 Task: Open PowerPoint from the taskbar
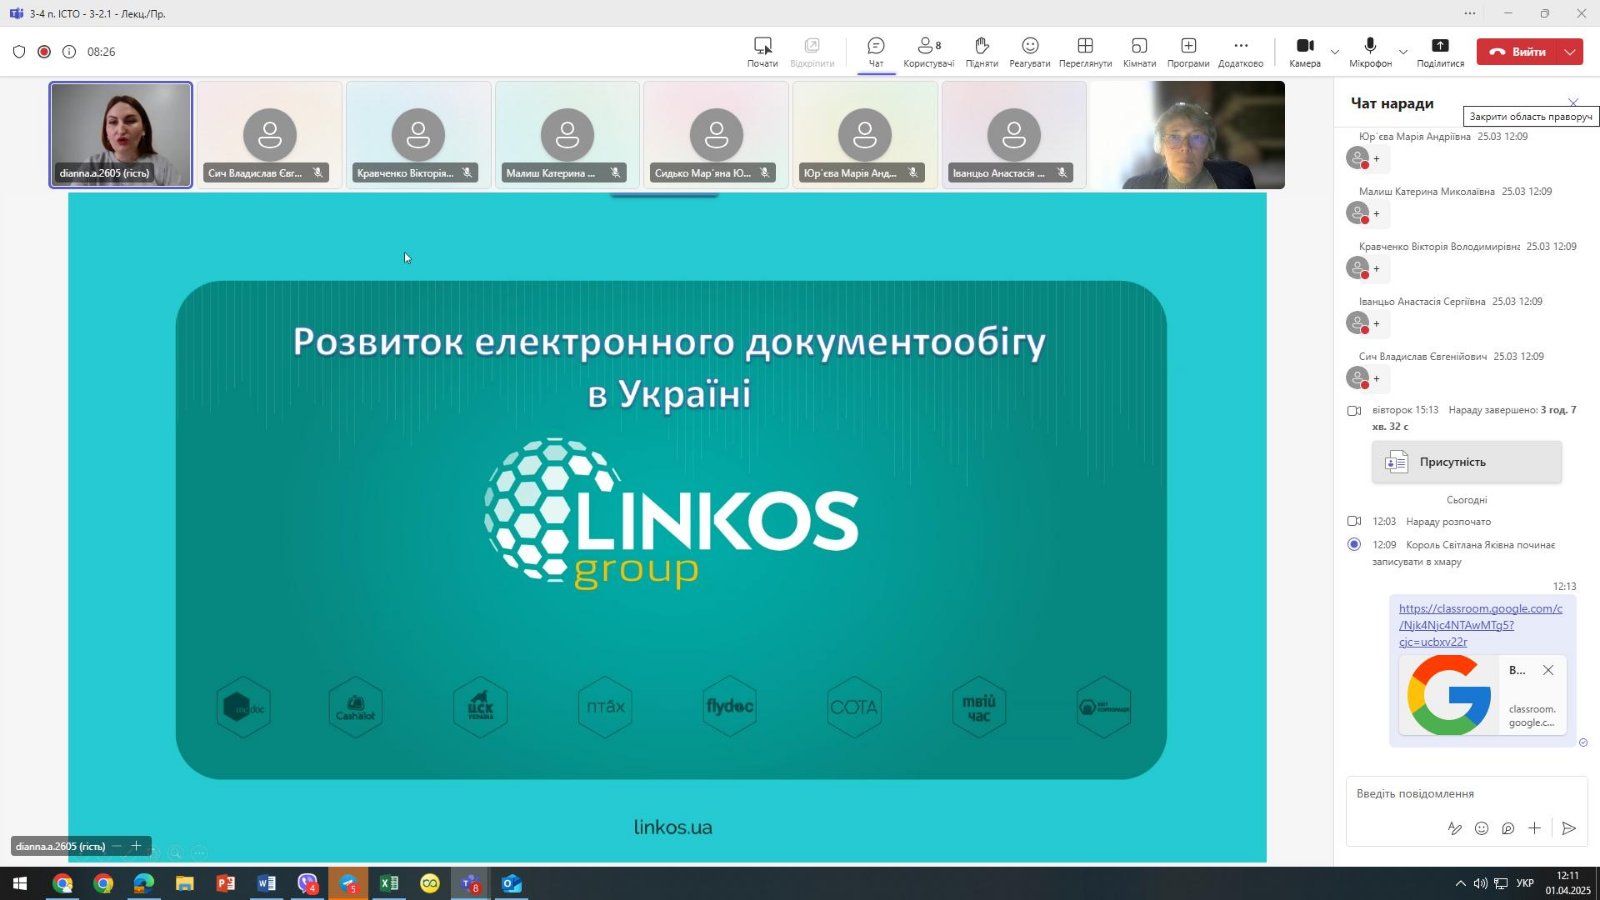(226, 883)
